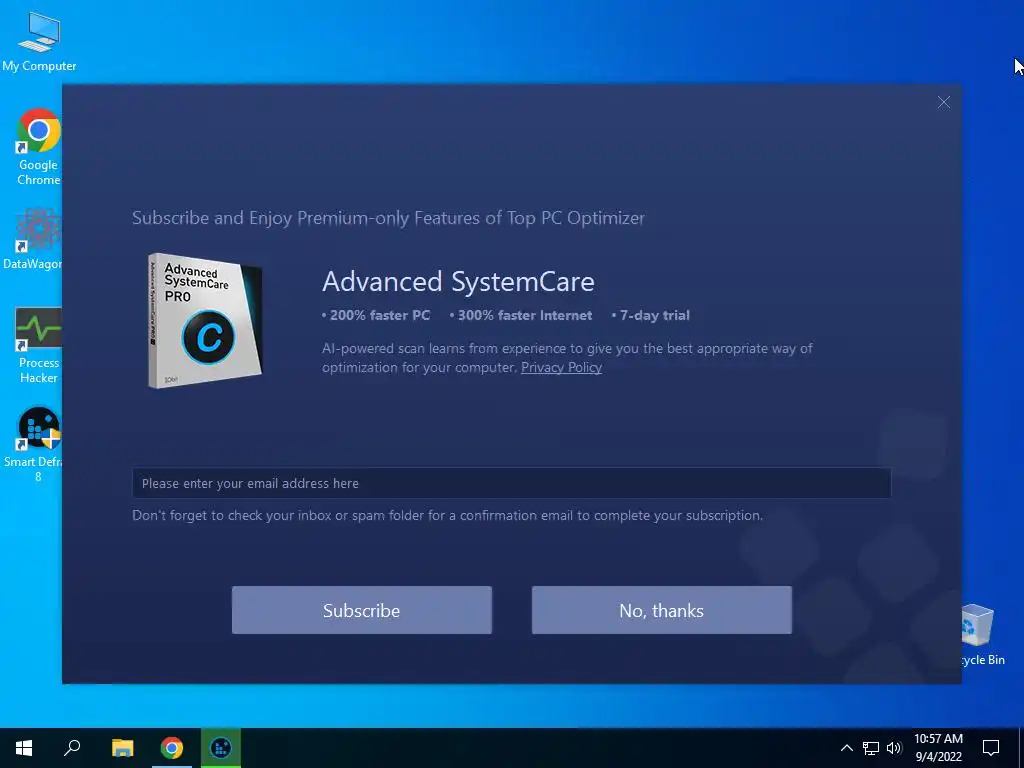Launch Google Chrome from the desktop shortcut
This screenshot has width=1024, height=768.
tap(39, 146)
